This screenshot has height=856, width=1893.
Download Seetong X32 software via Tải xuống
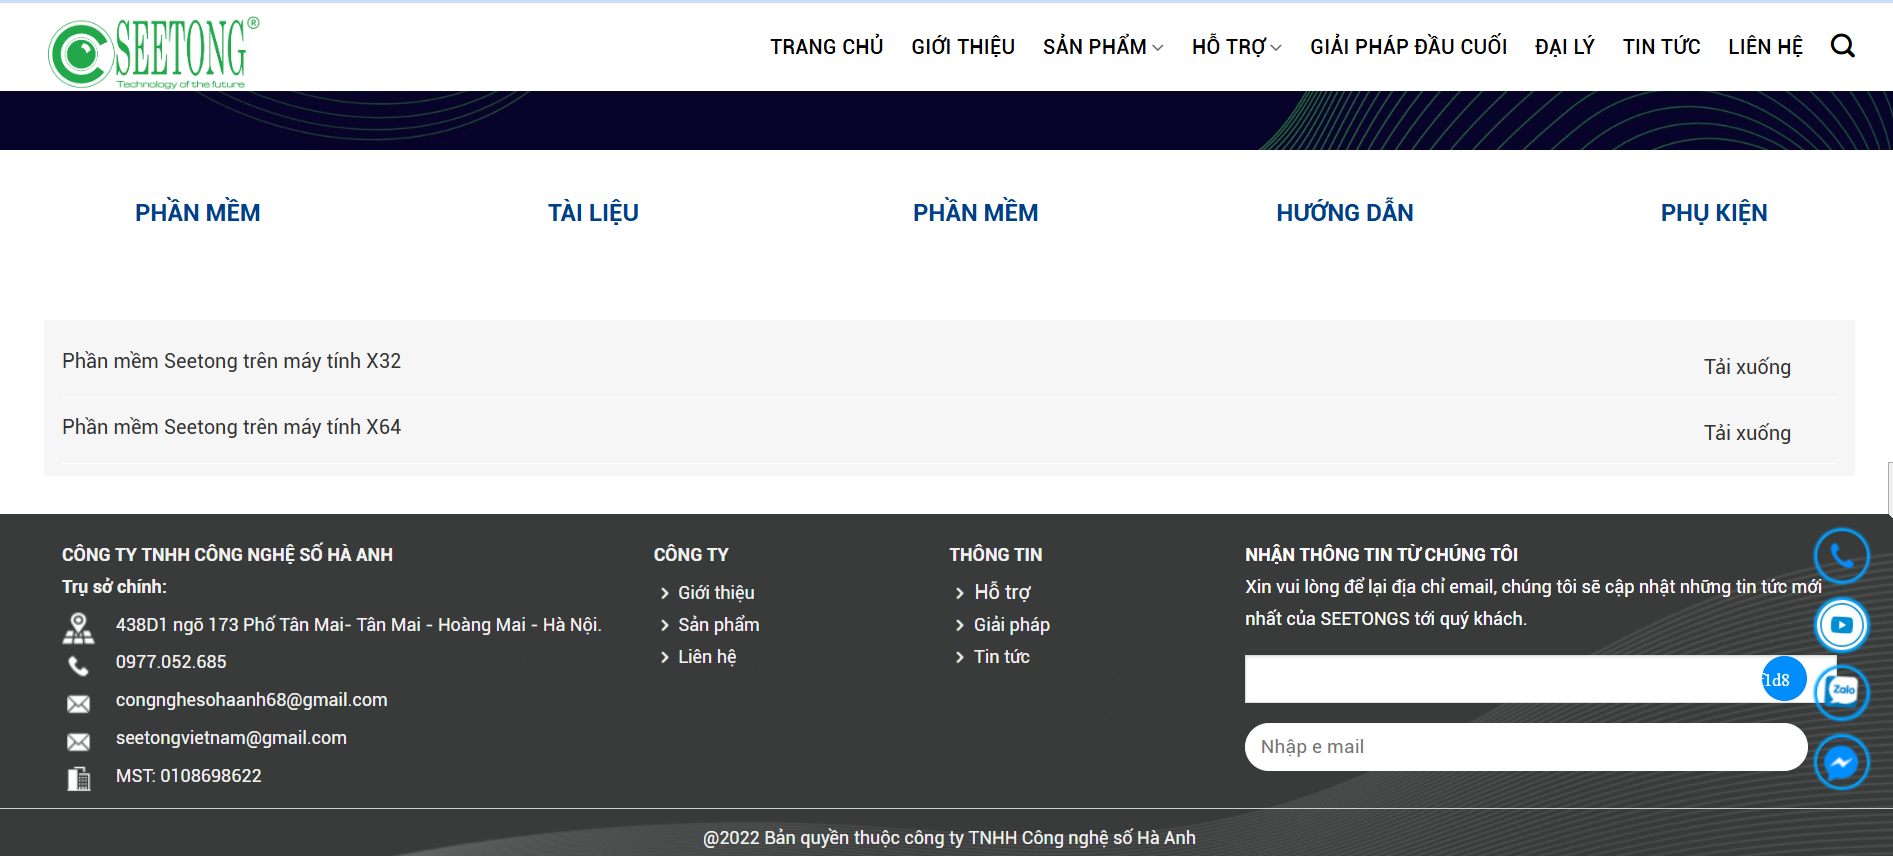click(1747, 367)
